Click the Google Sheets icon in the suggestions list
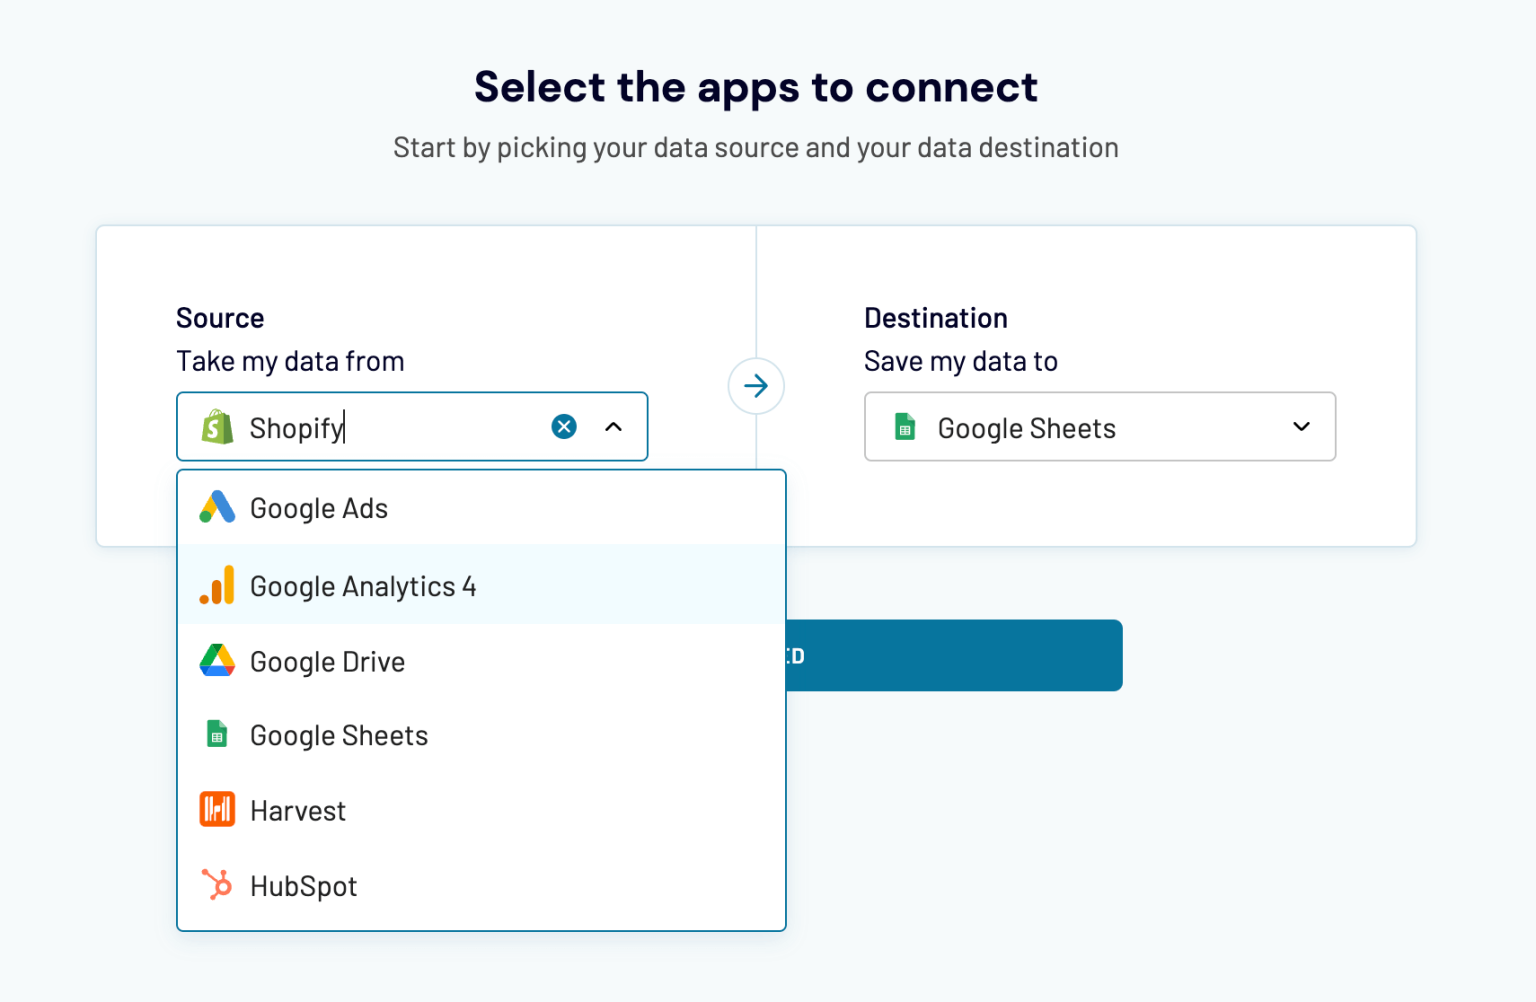The width and height of the screenshot is (1536, 1002). [x=215, y=734]
